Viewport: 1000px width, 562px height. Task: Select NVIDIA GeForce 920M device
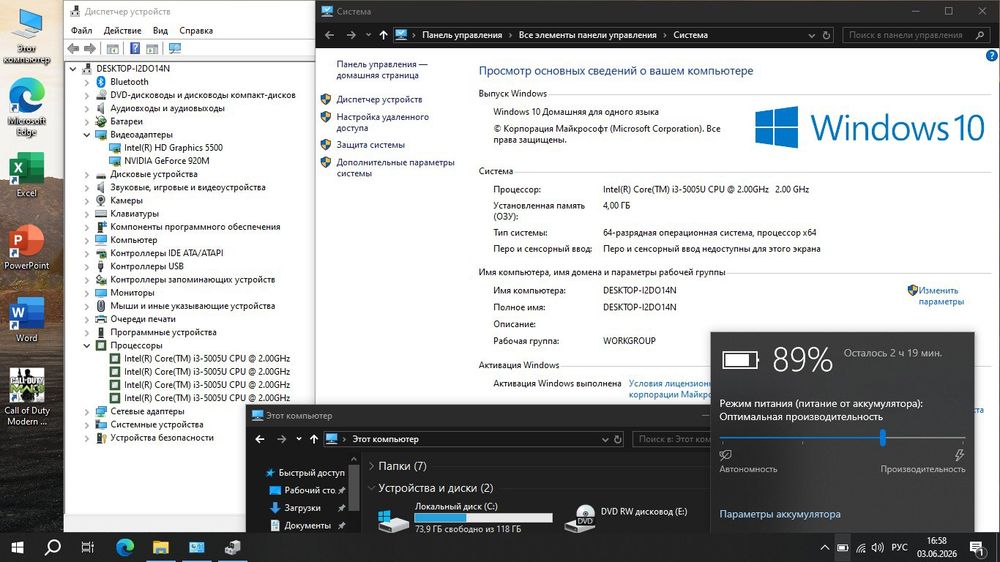pos(166,161)
